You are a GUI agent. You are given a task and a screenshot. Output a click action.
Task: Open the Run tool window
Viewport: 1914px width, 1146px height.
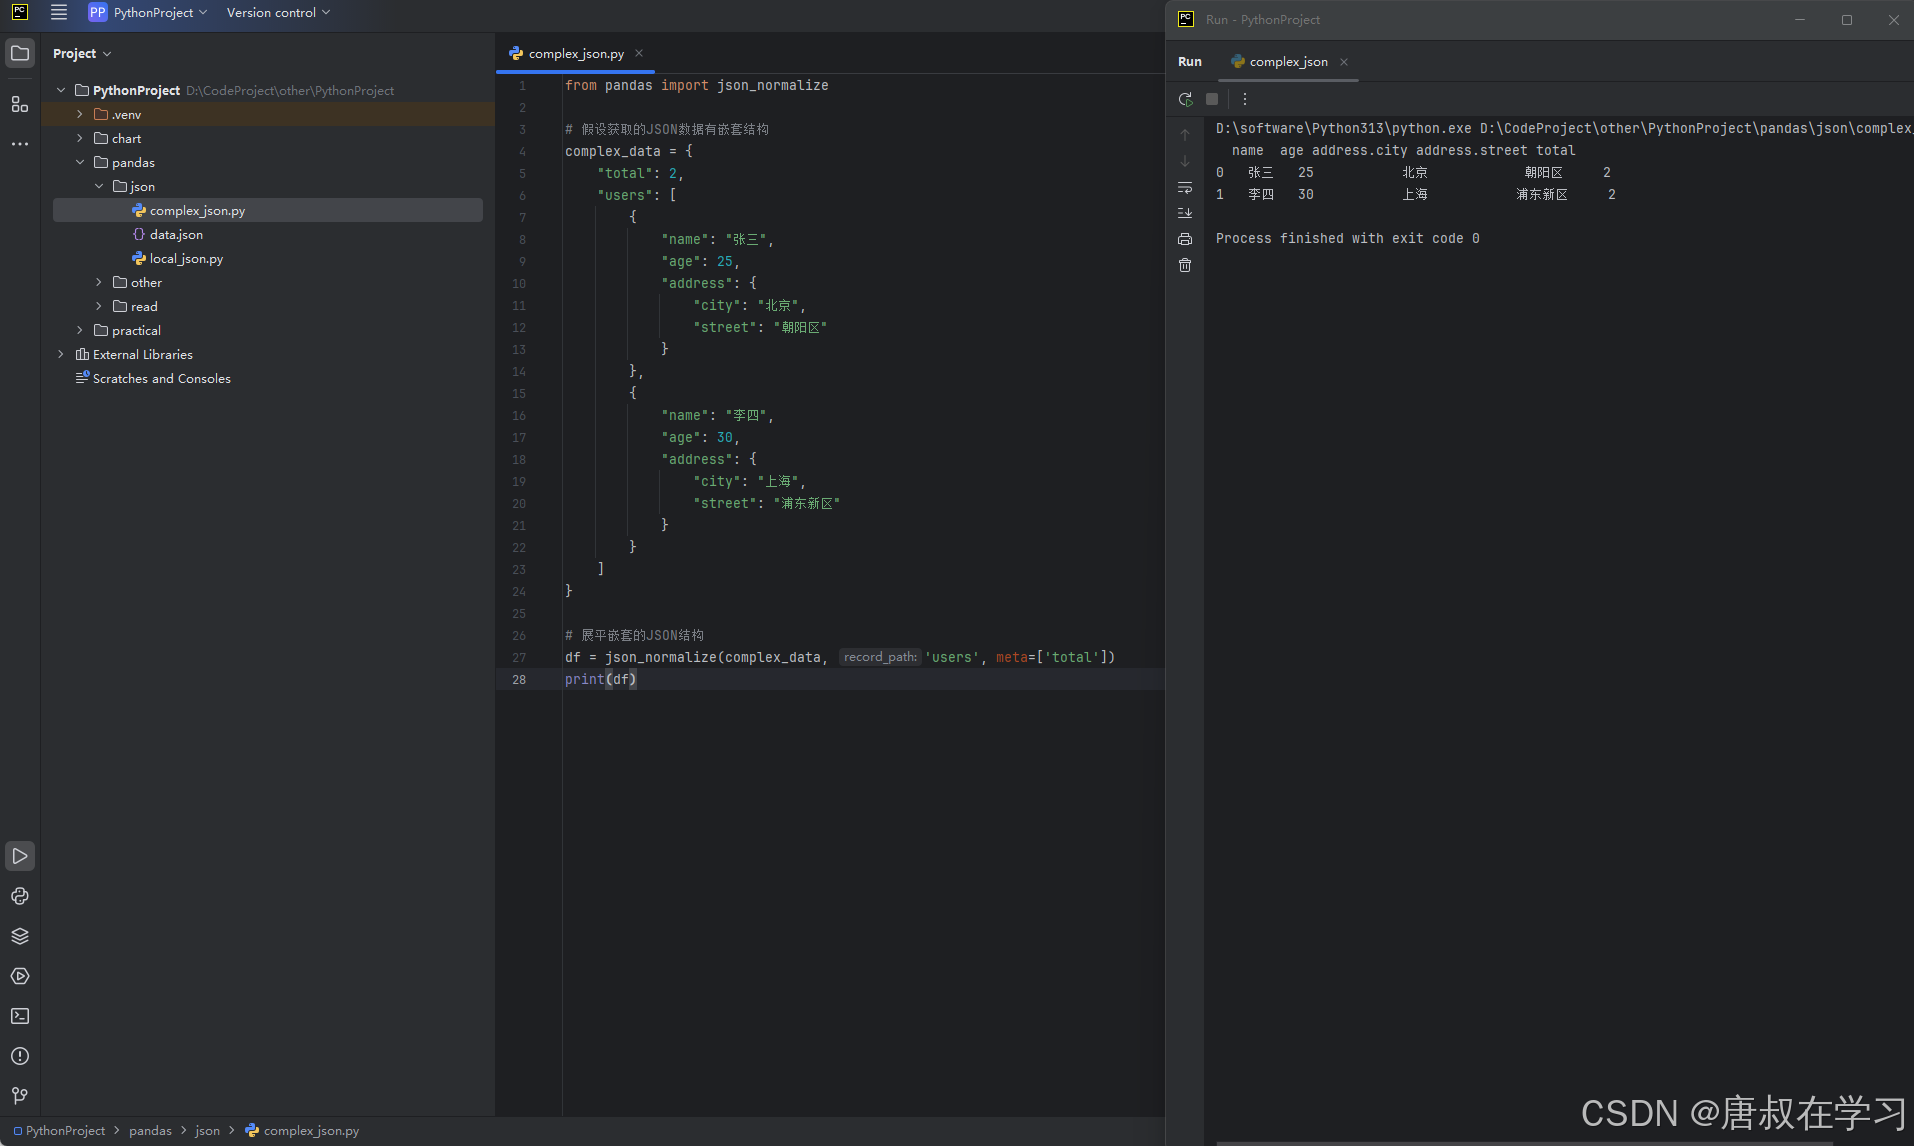[20, 856]
